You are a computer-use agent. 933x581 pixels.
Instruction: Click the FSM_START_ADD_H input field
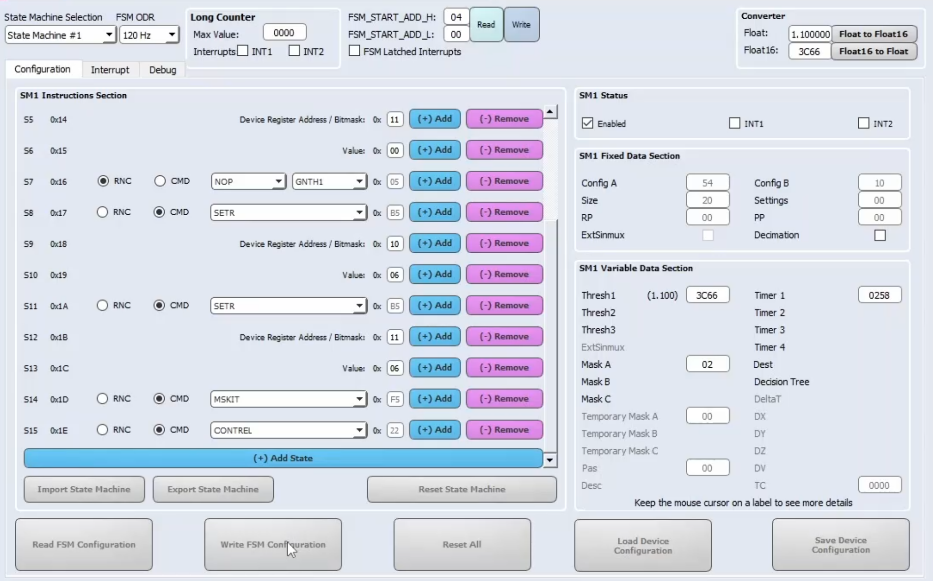tap(456, 17)
